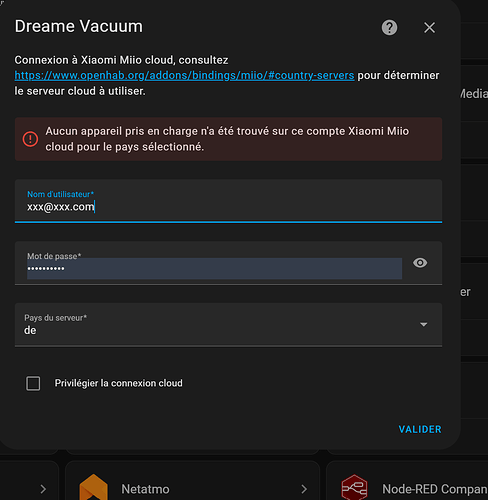Screen dimensions: 488x500
Task: Click the error message about no supported device
Action: click(x=227, y=139)
